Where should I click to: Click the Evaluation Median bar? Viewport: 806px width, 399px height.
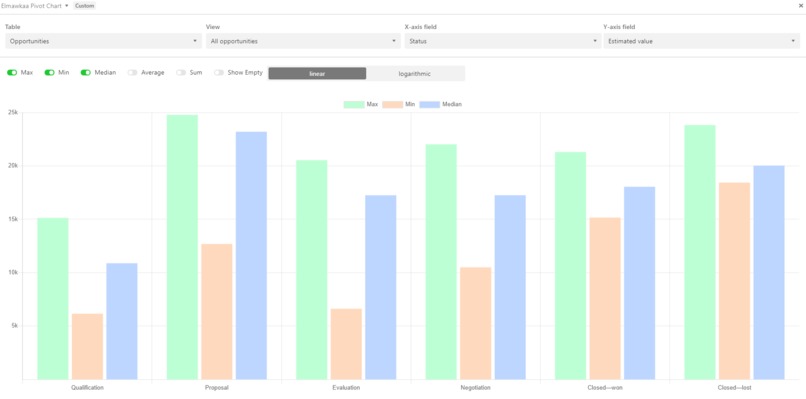click(381, 287)
